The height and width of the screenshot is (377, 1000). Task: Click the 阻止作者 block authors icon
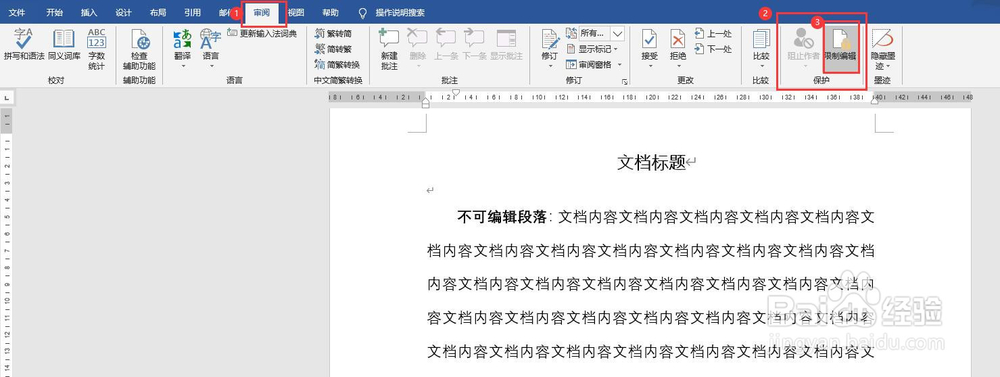tap(803, 38)
